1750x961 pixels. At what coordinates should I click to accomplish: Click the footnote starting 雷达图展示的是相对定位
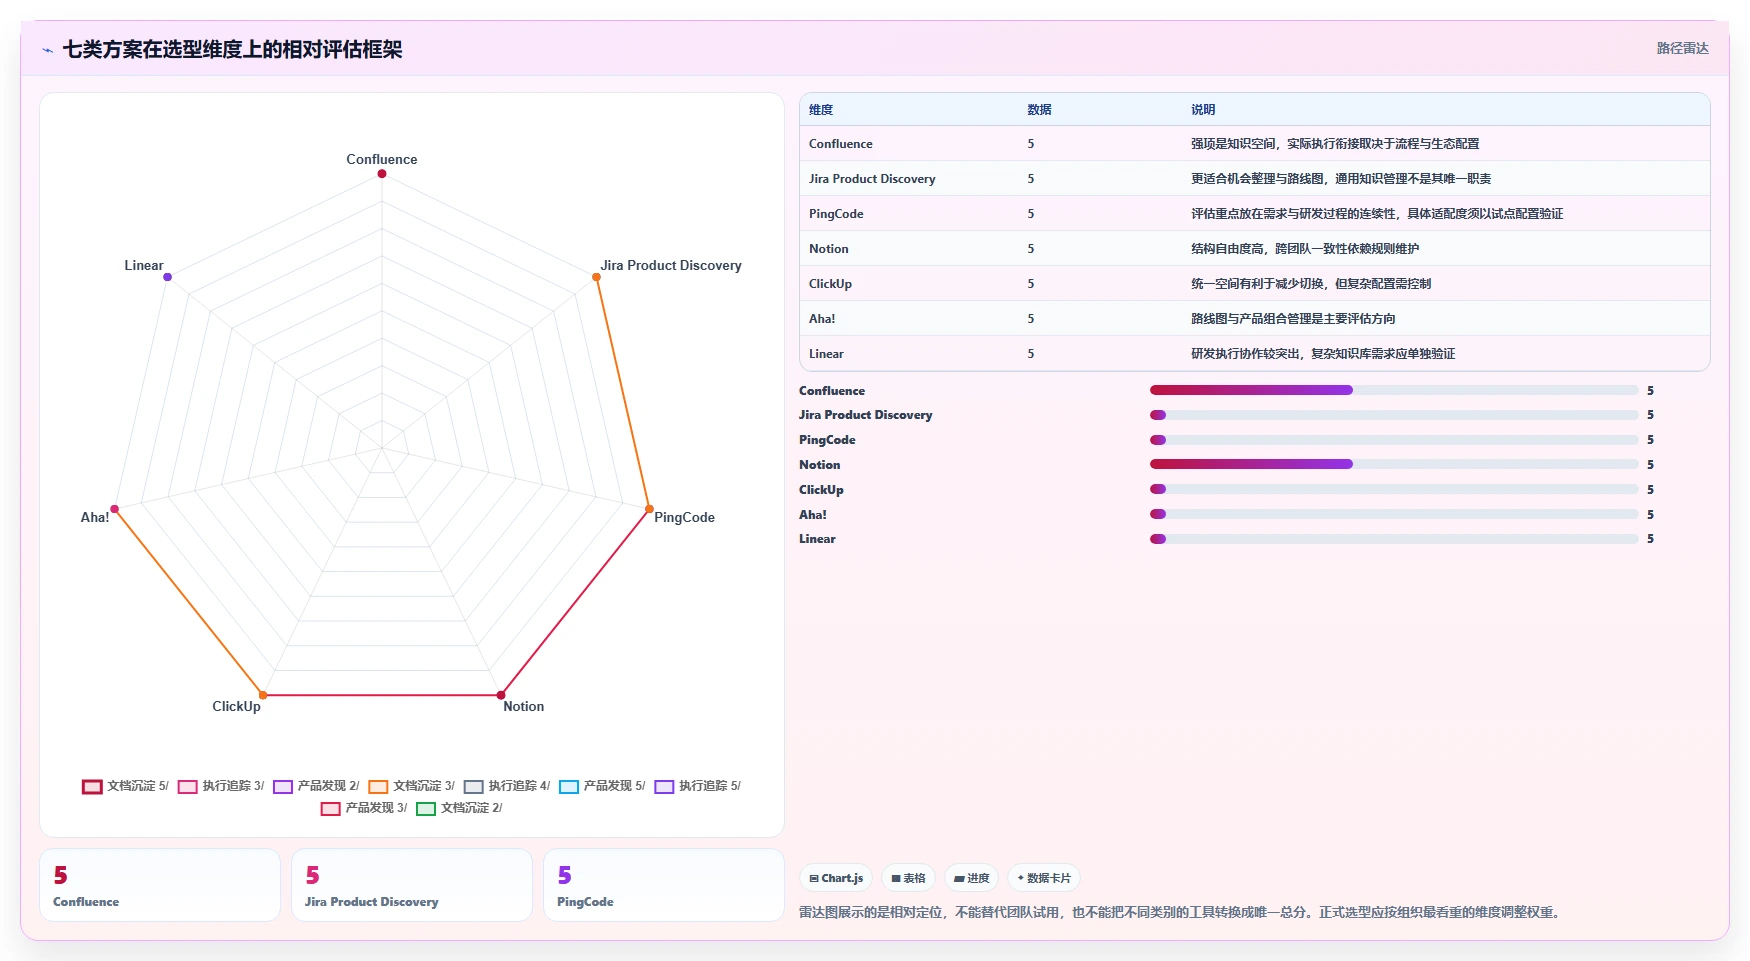pyautogui.click(x=1183, y=912)
